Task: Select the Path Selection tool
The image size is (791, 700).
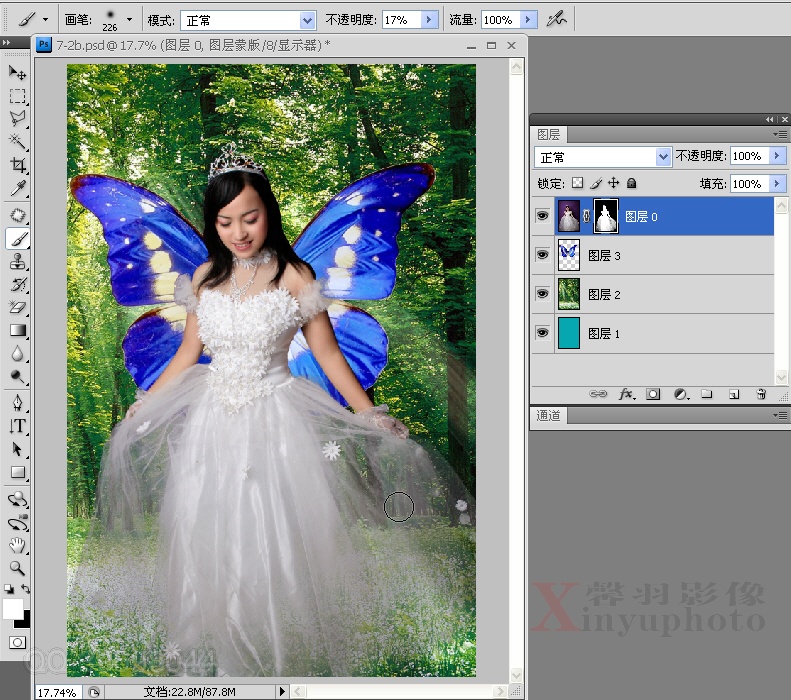Action: coord(17,449)
